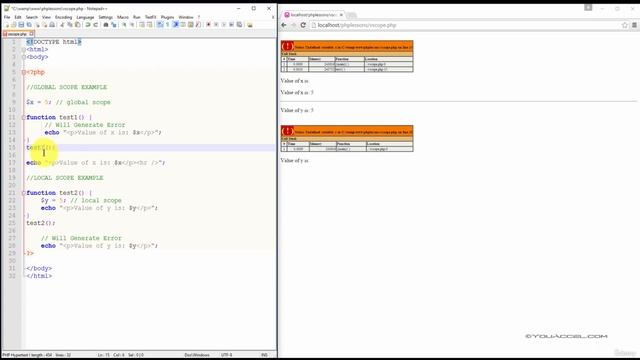Open a new browser tab

coord(351,15)
